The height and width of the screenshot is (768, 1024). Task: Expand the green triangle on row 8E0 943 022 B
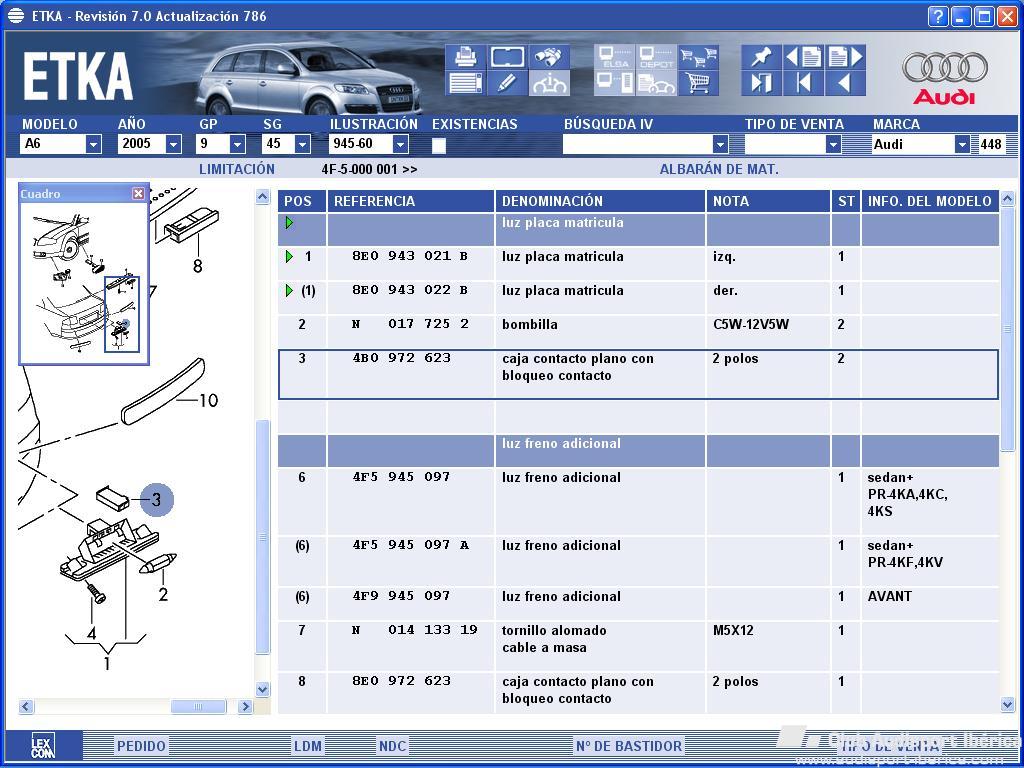pos(289,291)
